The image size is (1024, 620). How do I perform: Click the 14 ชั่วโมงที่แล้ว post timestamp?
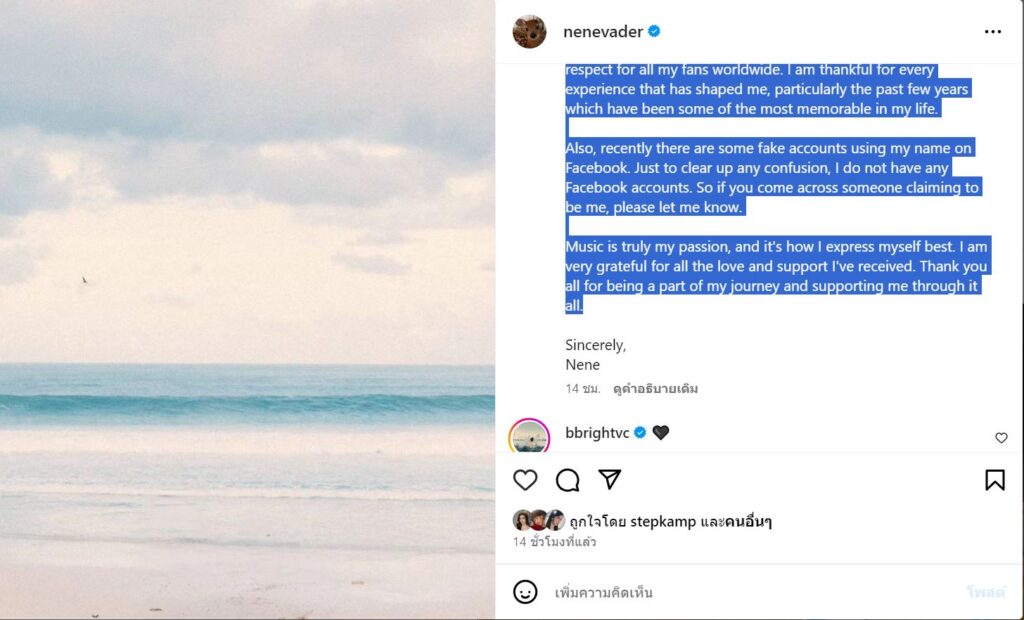click(x=553, y=542)
